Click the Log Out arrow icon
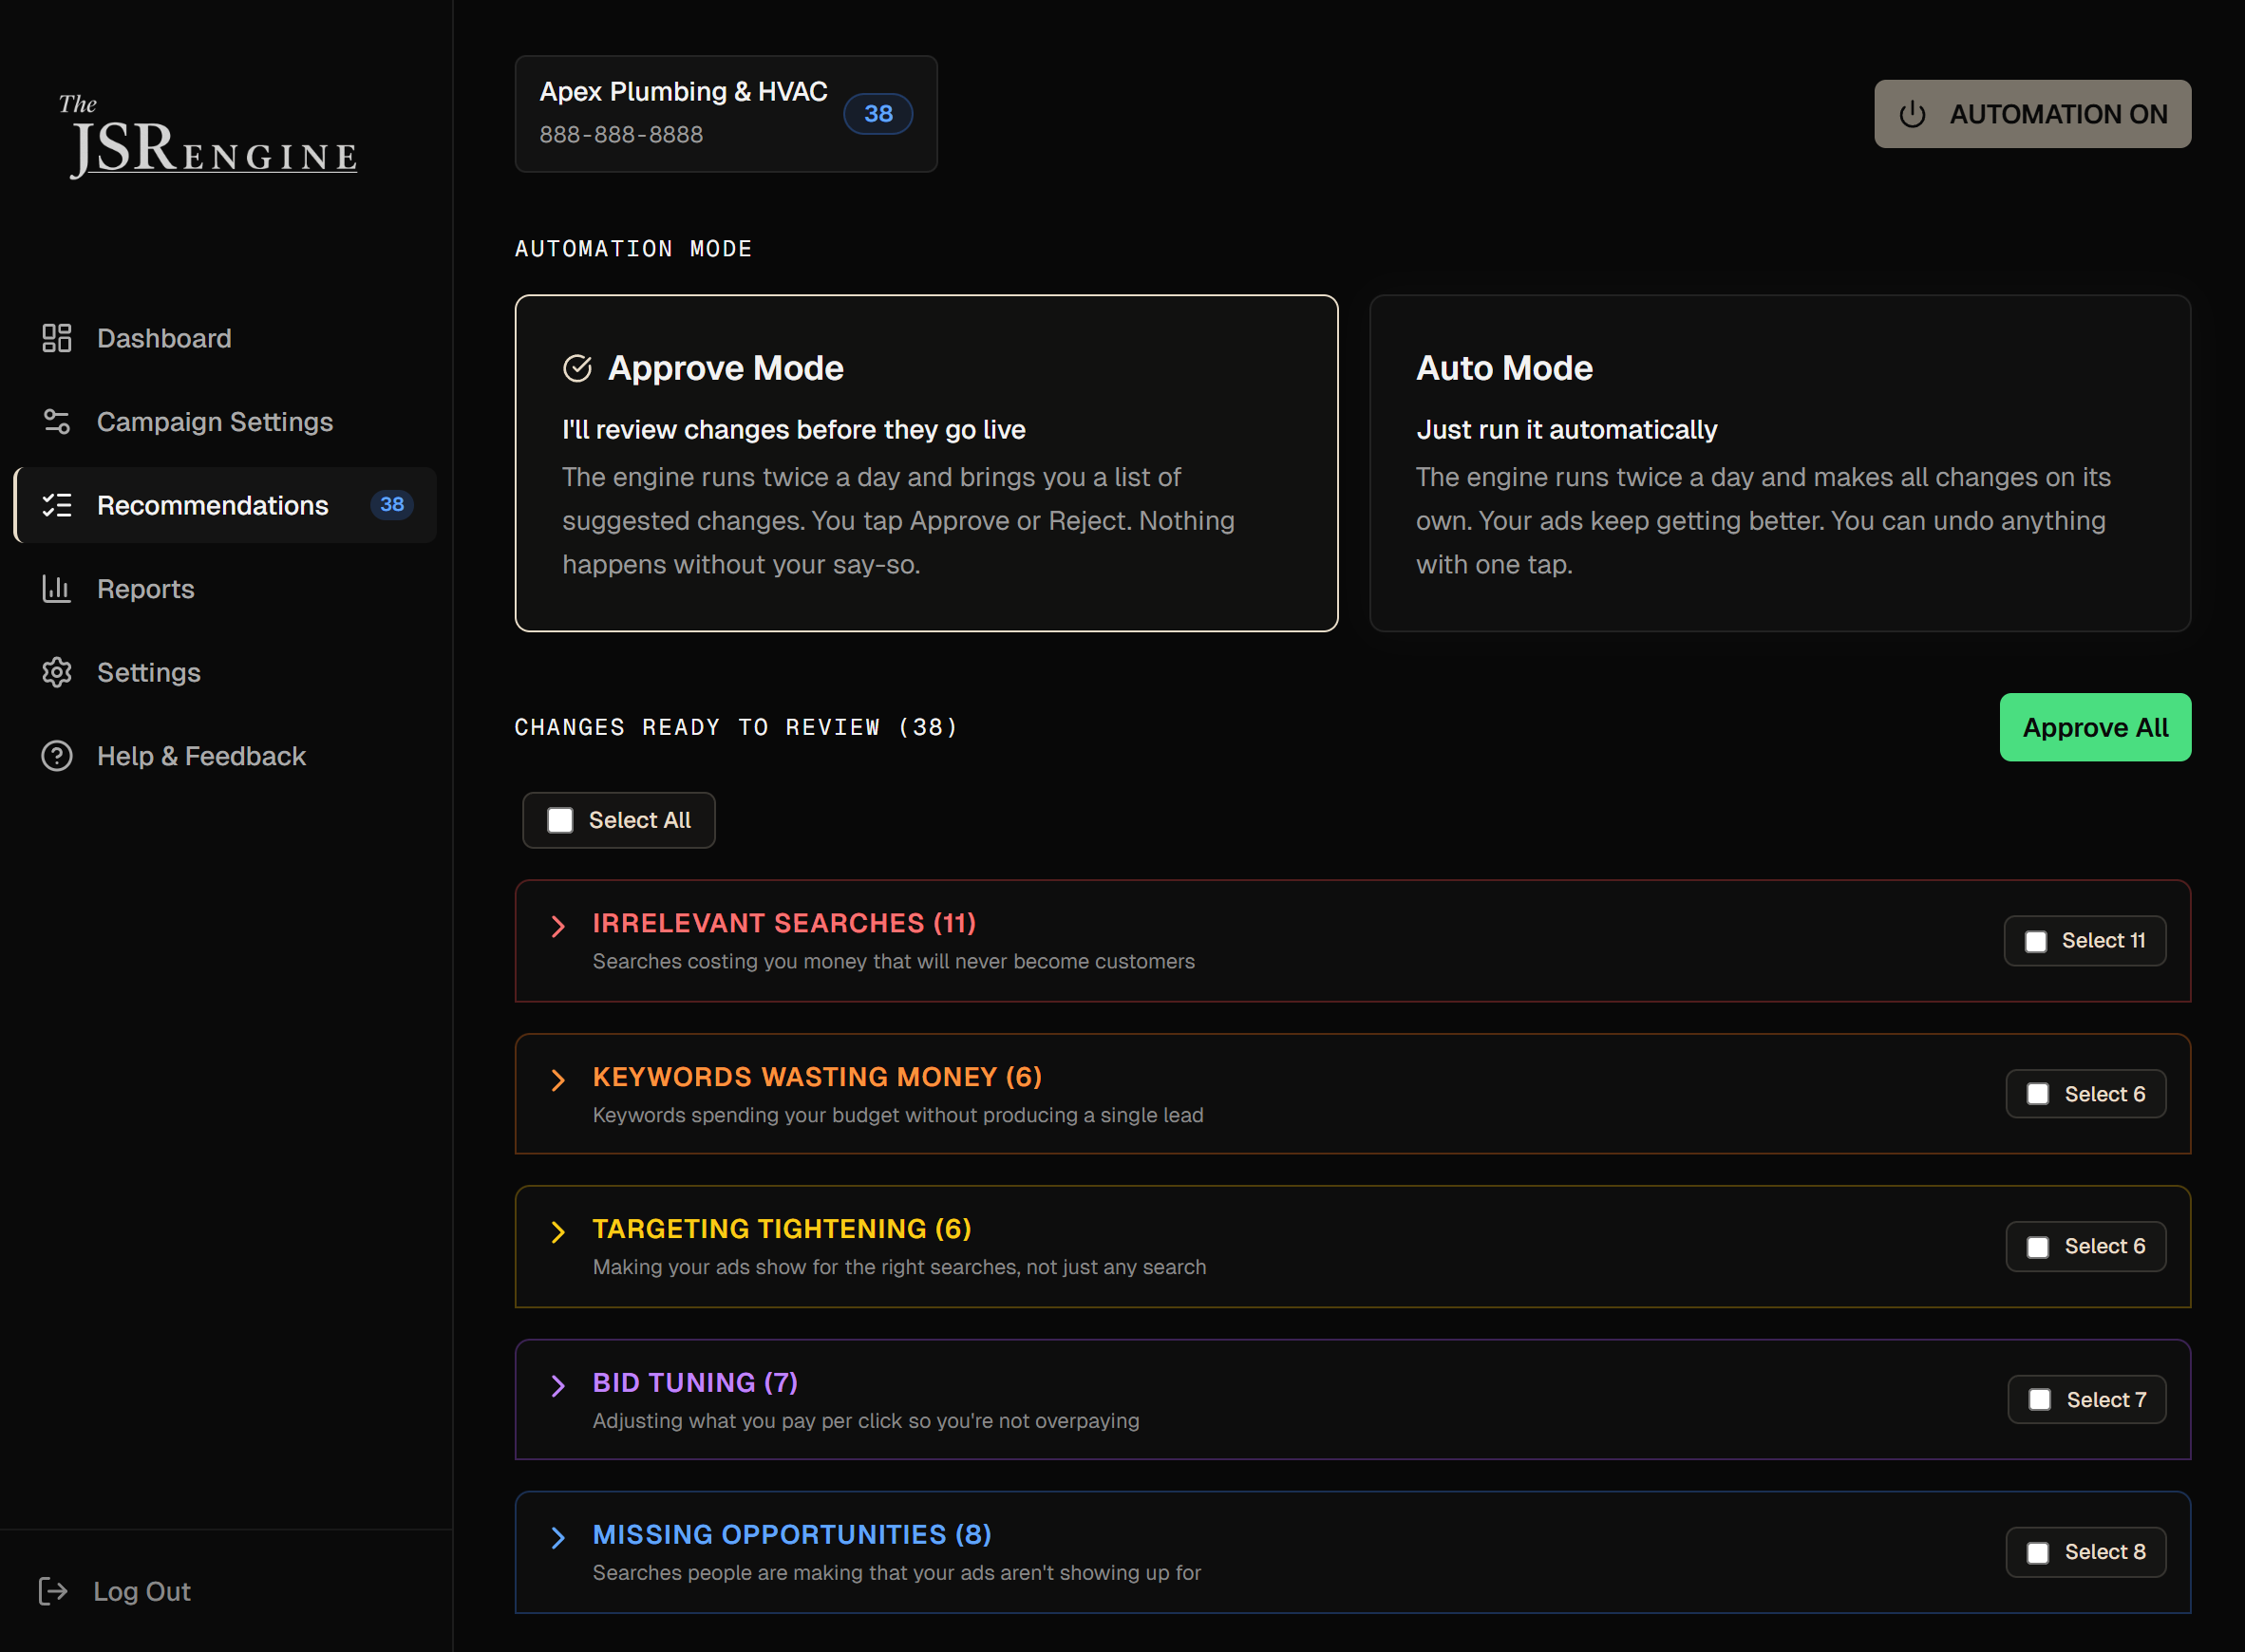2245x1652 pixels. coord(55,1591)
